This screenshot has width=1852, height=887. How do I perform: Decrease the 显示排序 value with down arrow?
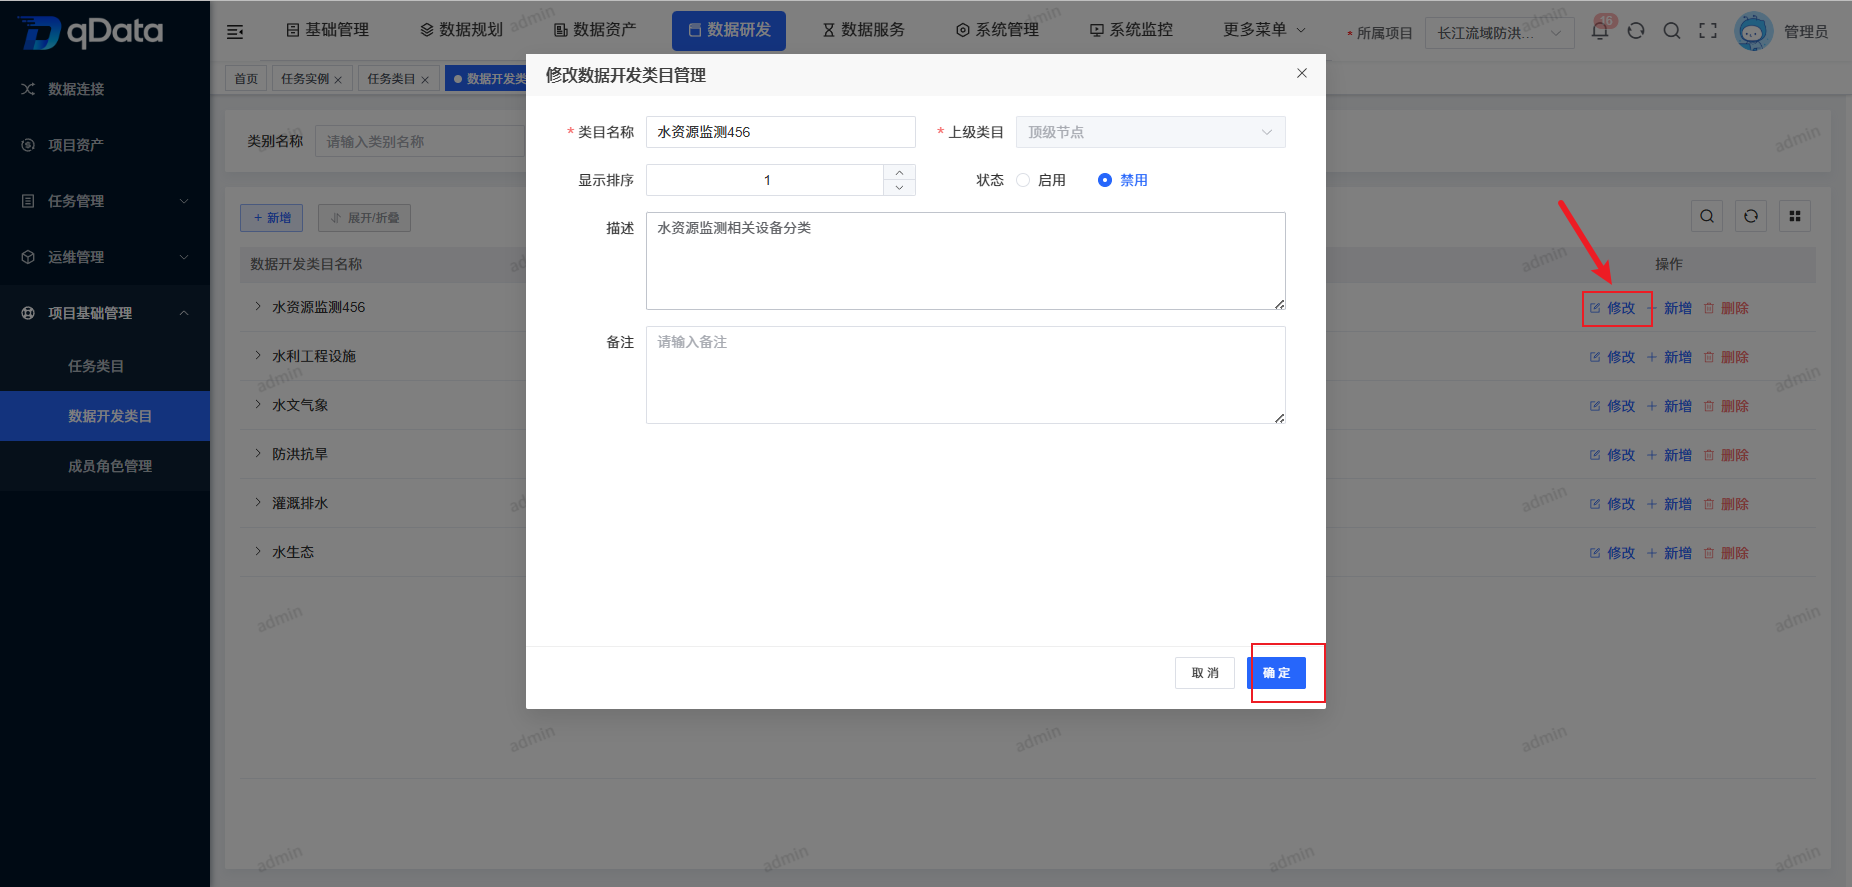tap(900, 188)
